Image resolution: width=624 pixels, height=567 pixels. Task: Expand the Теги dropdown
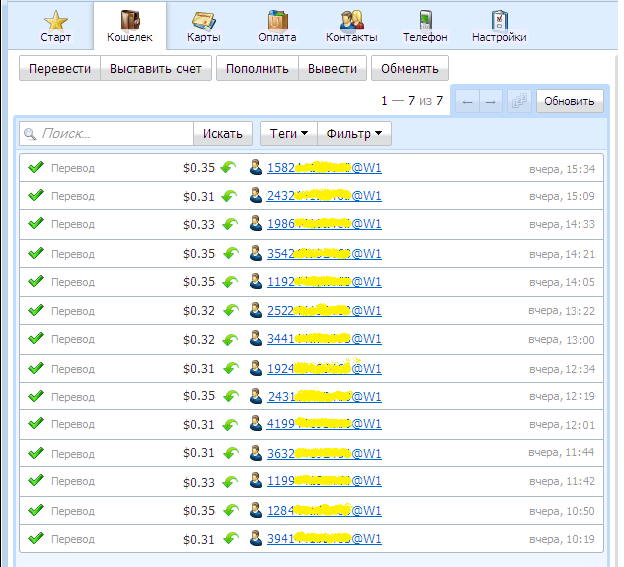[x=289, y=133]
